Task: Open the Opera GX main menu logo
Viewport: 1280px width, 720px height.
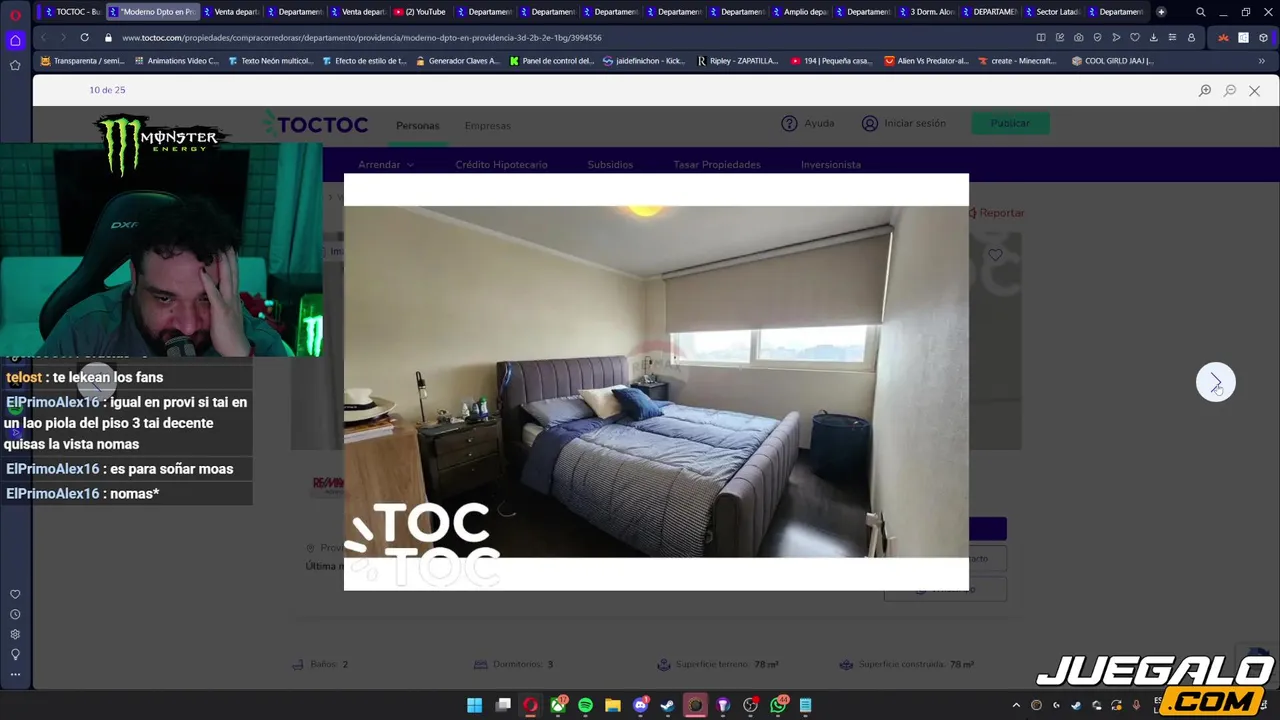Action: (15, 14)
